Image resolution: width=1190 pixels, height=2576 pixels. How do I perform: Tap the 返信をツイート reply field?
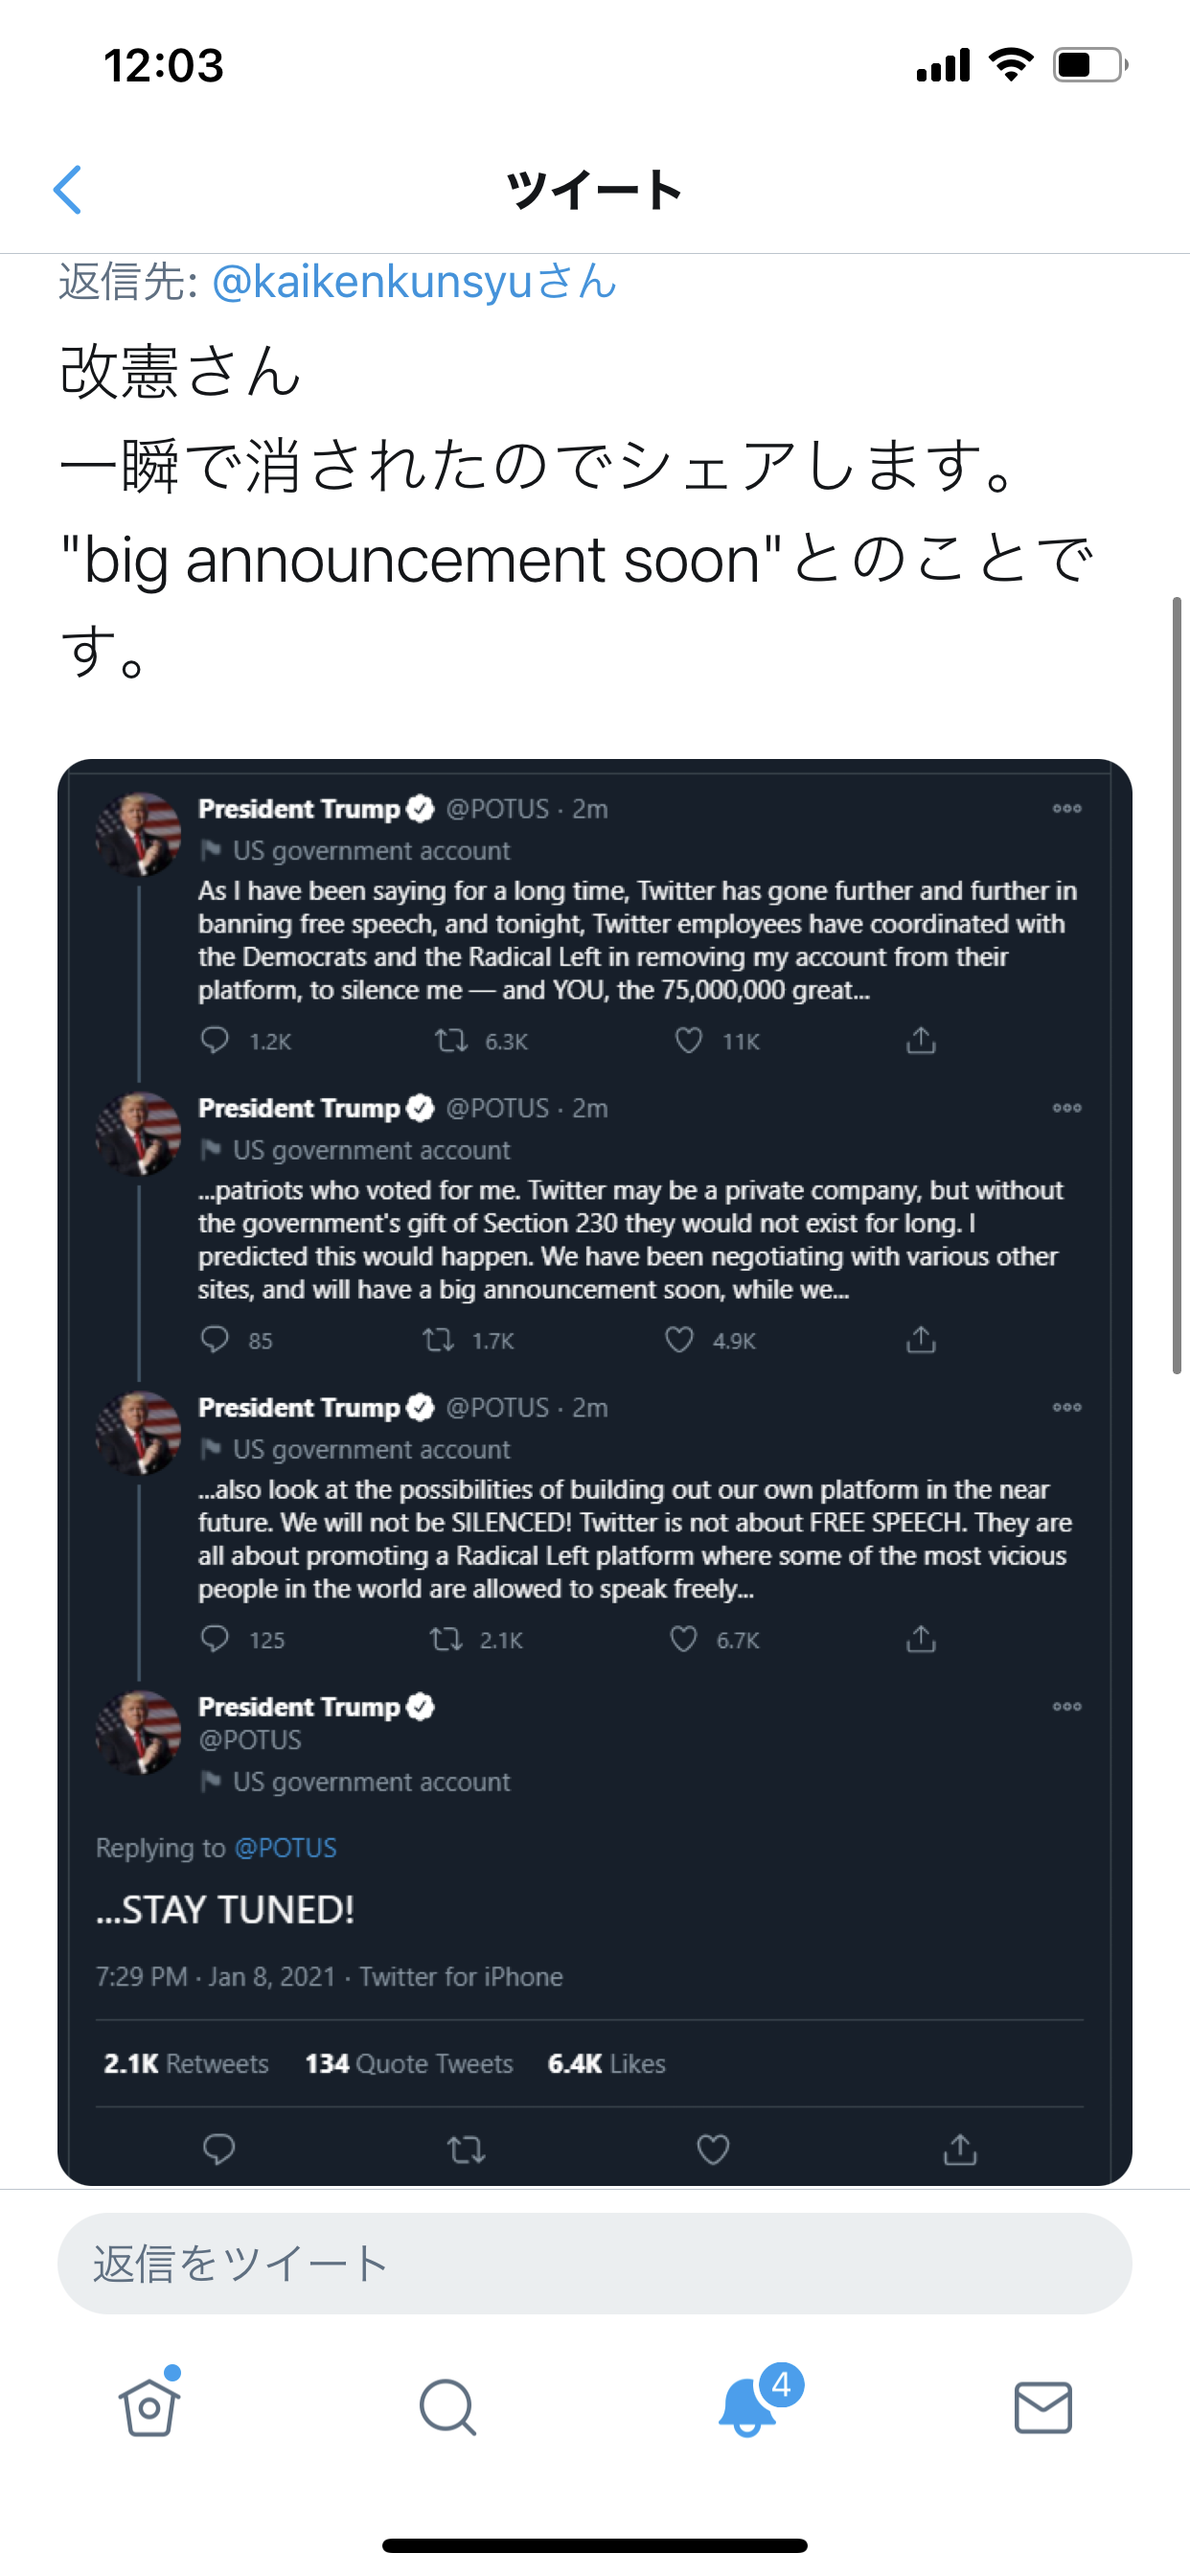(594, 2263)
